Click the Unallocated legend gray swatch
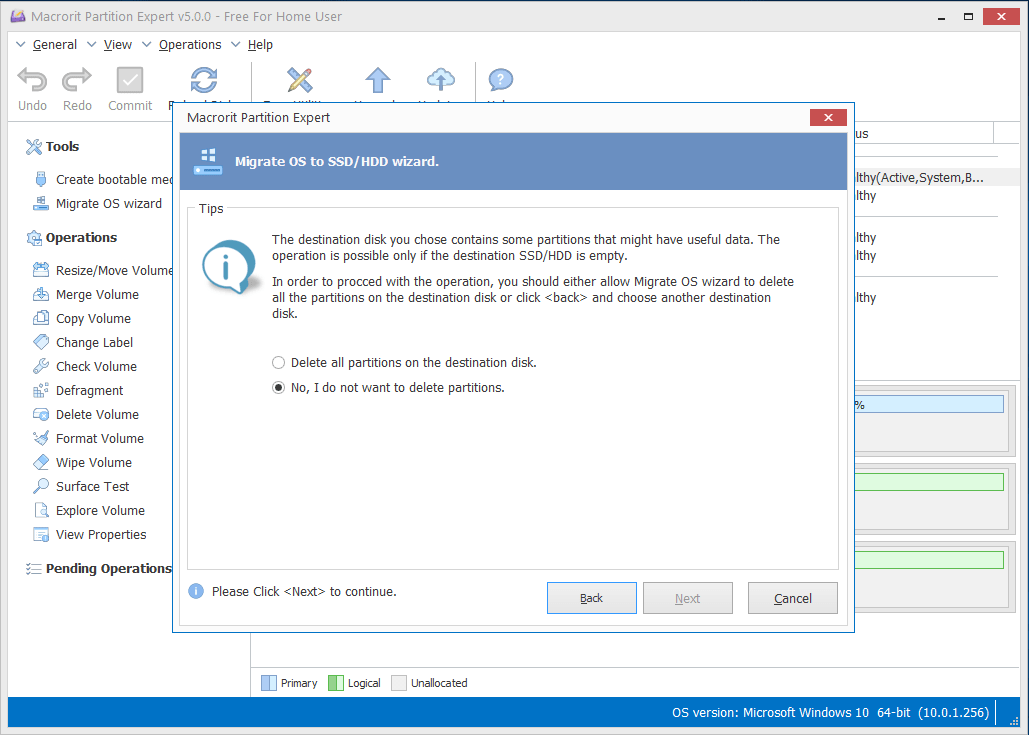1029x735 pixels. point(399,682)
